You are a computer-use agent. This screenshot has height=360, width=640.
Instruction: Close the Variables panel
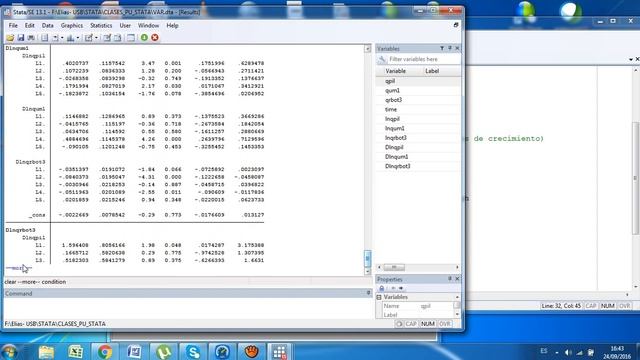click(457, 48)
